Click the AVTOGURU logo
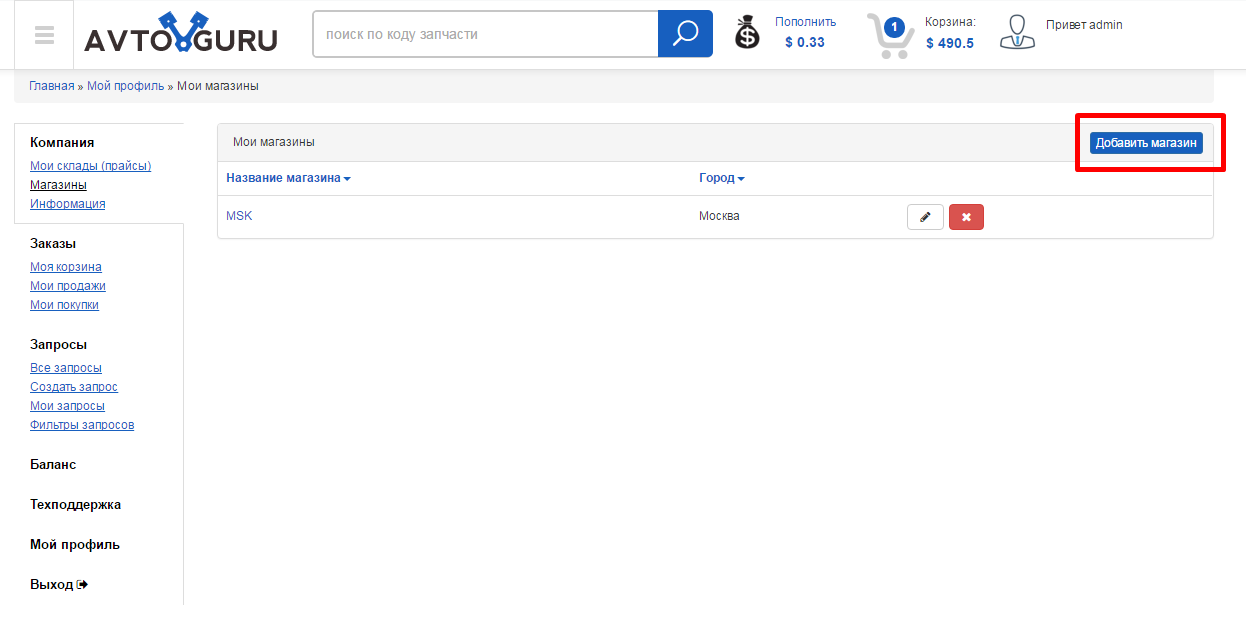Viewport: 1246px width, 632px height. tap(181, 35)
